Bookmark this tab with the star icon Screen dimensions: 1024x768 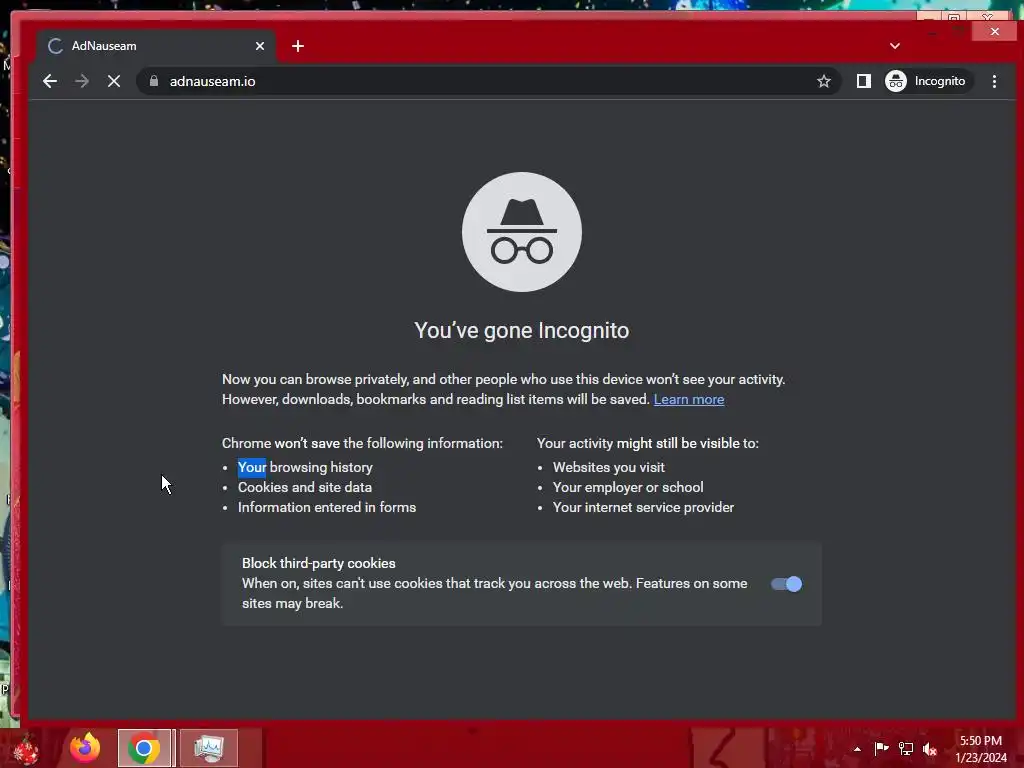pos(824,81)
